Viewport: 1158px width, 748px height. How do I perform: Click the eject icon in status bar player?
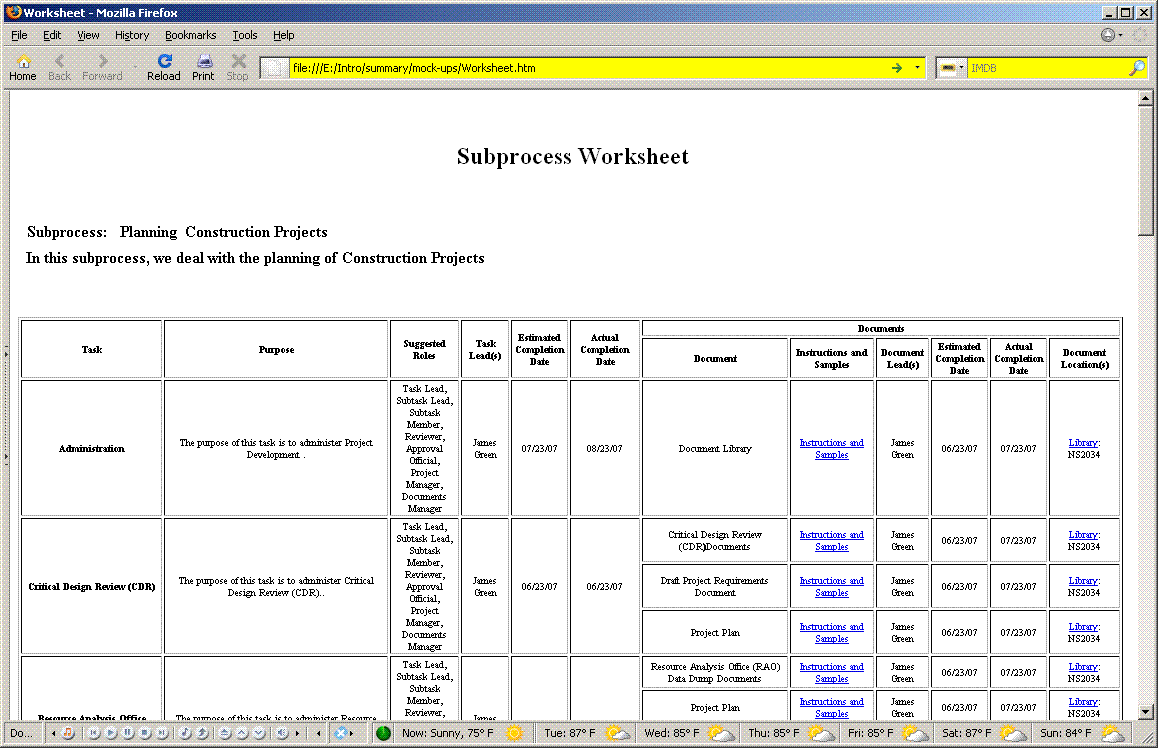pos(225,733)
